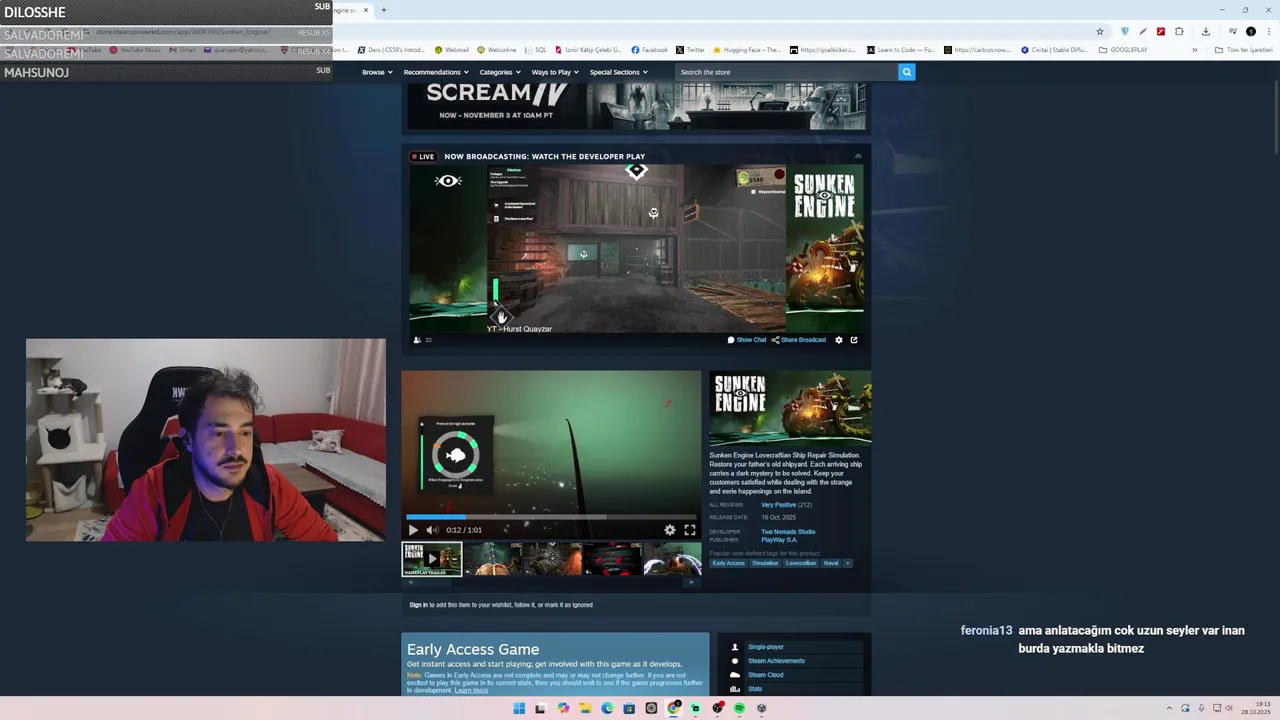Click the Early Access tag
The height and width of the screenshot is (720, 1280).
[728, 563]
